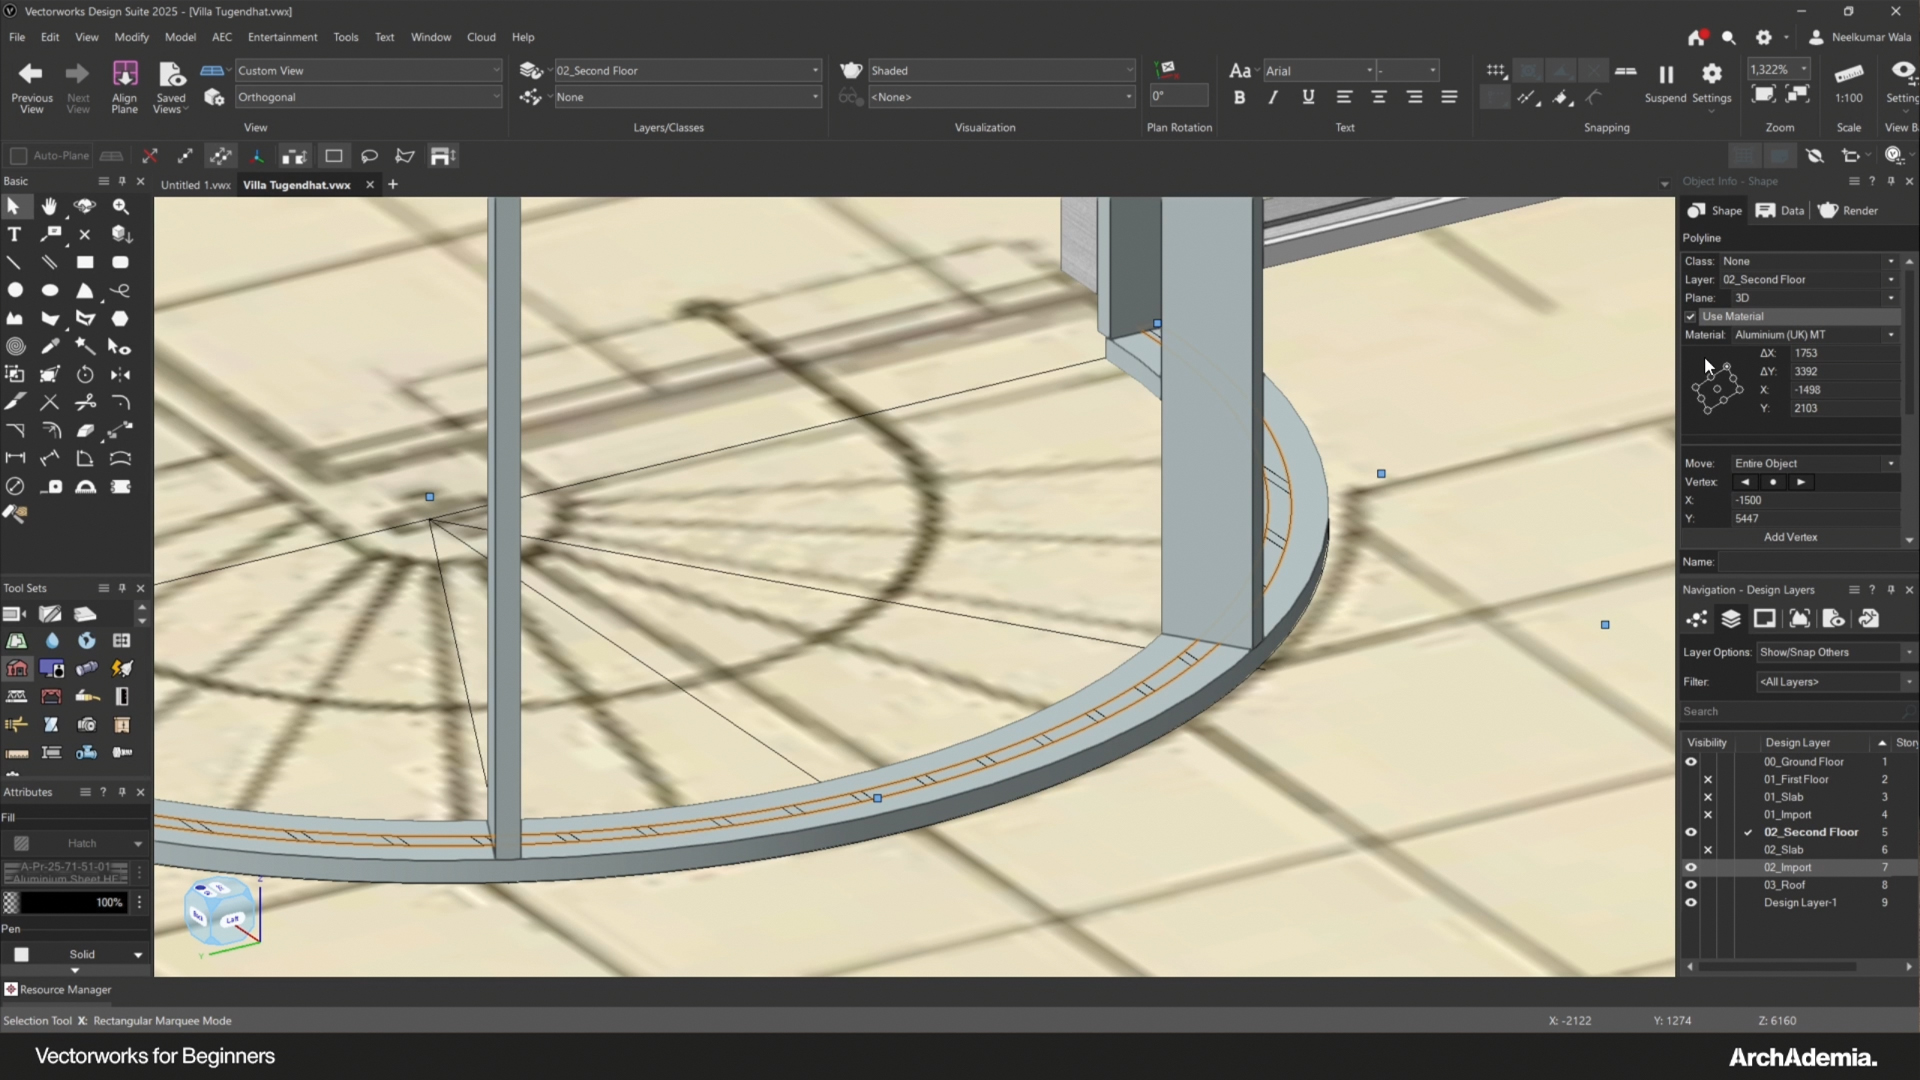Suspend snapping with the pause icon
The width and height of the screenshot is (1920, 1080).
pos(1665,76)
